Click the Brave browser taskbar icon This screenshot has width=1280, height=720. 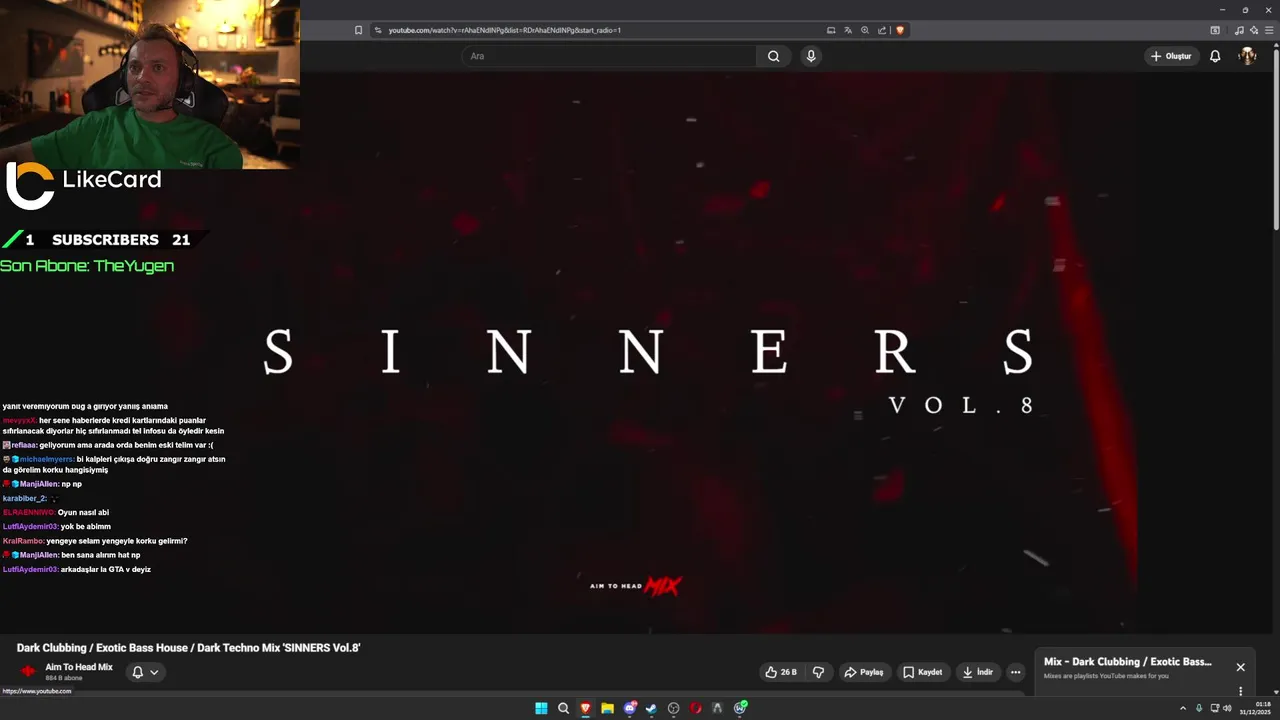585,708
